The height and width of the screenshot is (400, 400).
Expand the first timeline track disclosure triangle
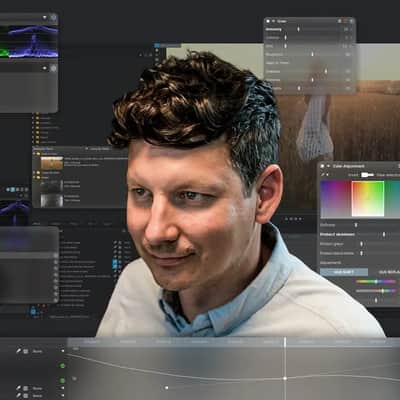[x=63, y=351]
